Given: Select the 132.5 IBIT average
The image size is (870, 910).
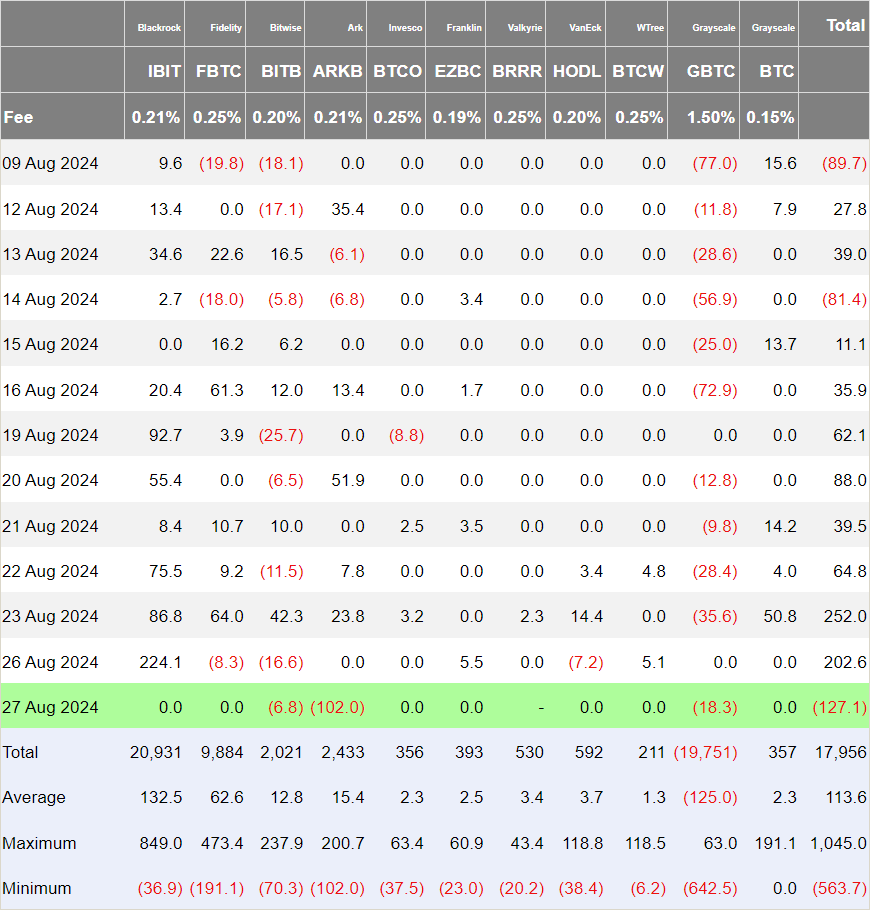Looking at the screenshot, I should [x=161, y=797].
